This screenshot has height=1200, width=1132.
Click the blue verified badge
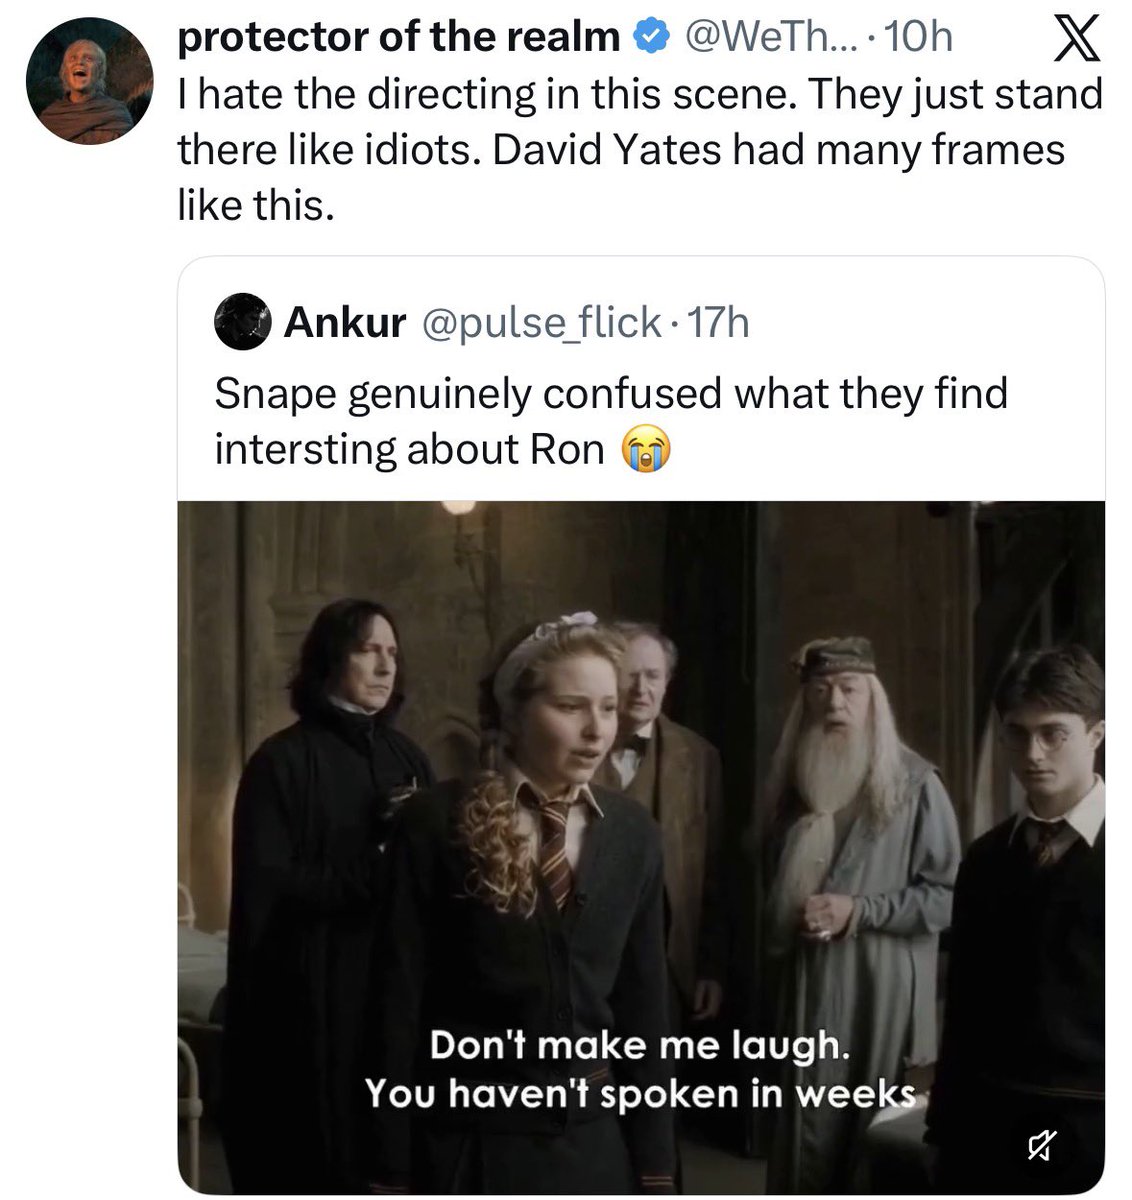[x=651, y=38]
